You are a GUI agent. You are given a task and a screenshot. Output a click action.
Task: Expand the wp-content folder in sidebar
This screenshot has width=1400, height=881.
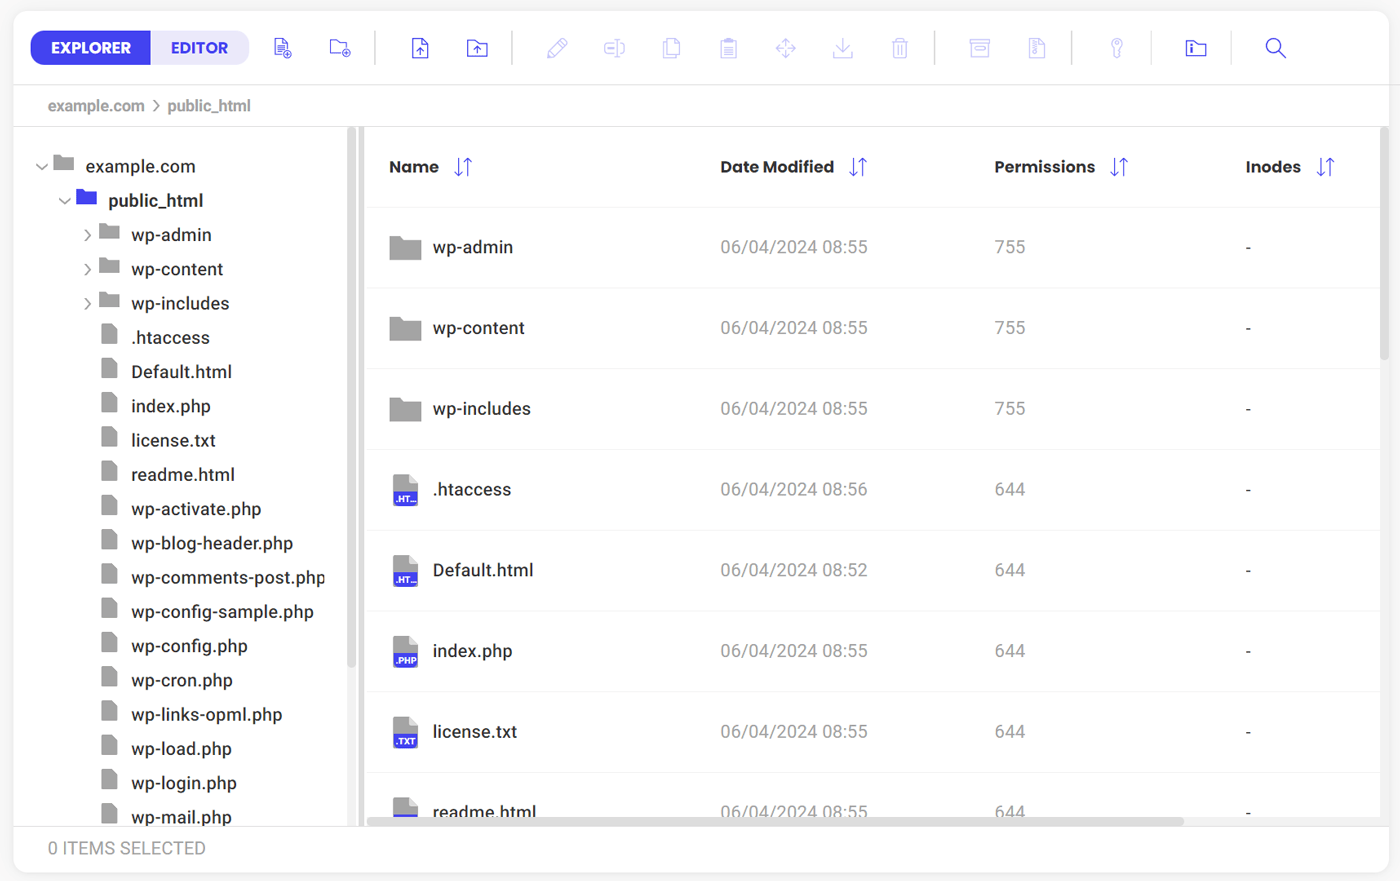[88, 268]
